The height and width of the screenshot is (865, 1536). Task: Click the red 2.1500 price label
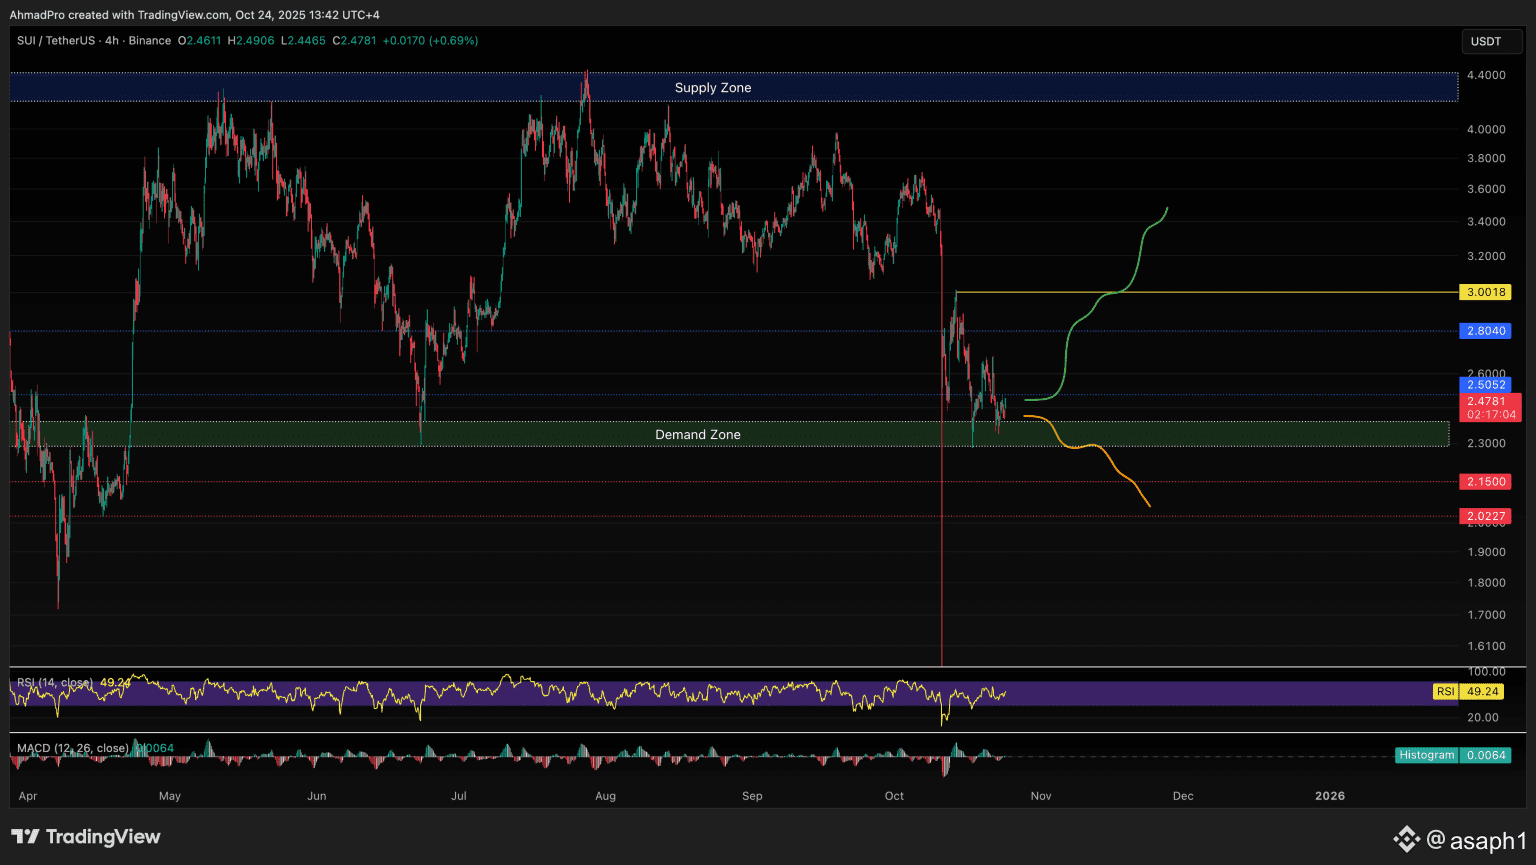point(1485,482)
